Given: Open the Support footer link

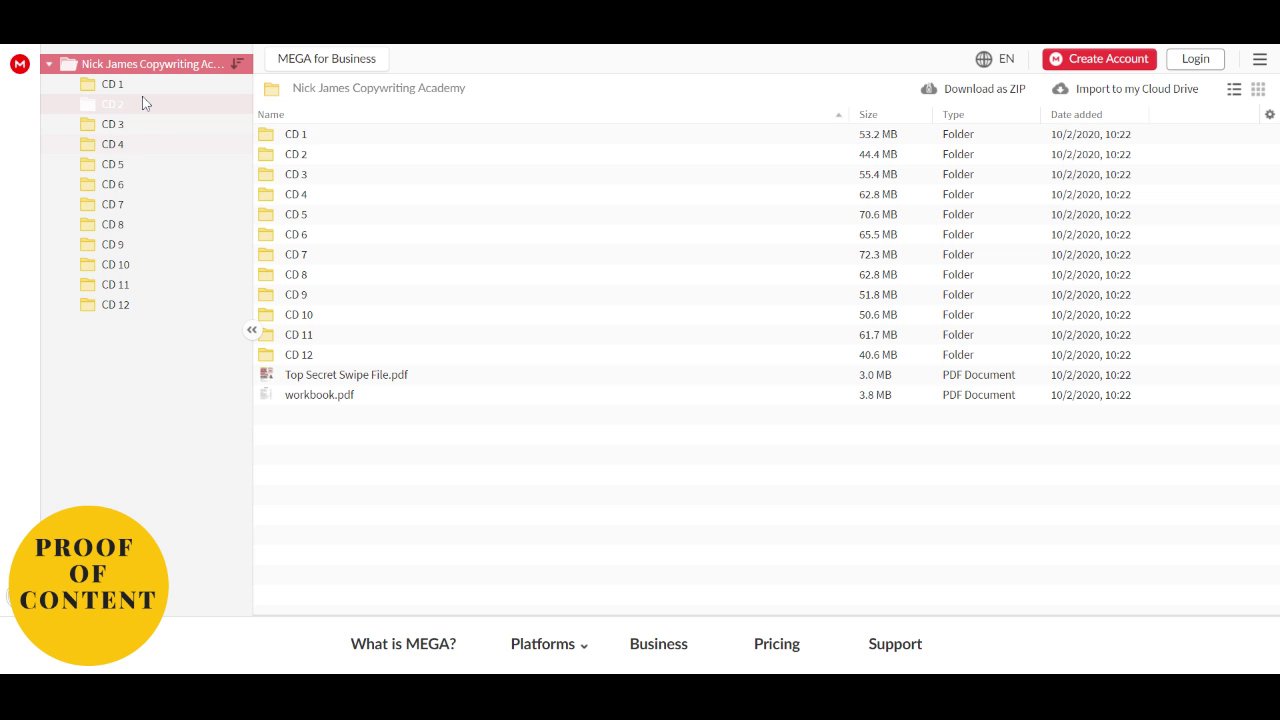Looking at the screenshot, I should point(895,644).
